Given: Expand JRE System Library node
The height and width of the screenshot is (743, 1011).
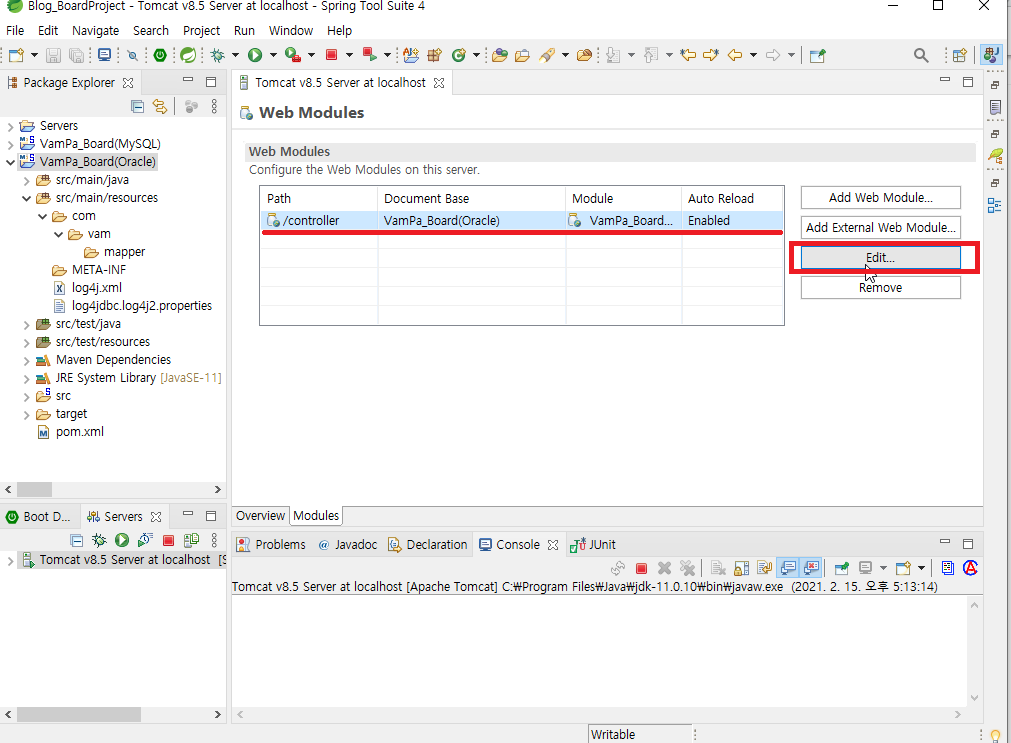Looking at the screenshot, I should point(26,378).
